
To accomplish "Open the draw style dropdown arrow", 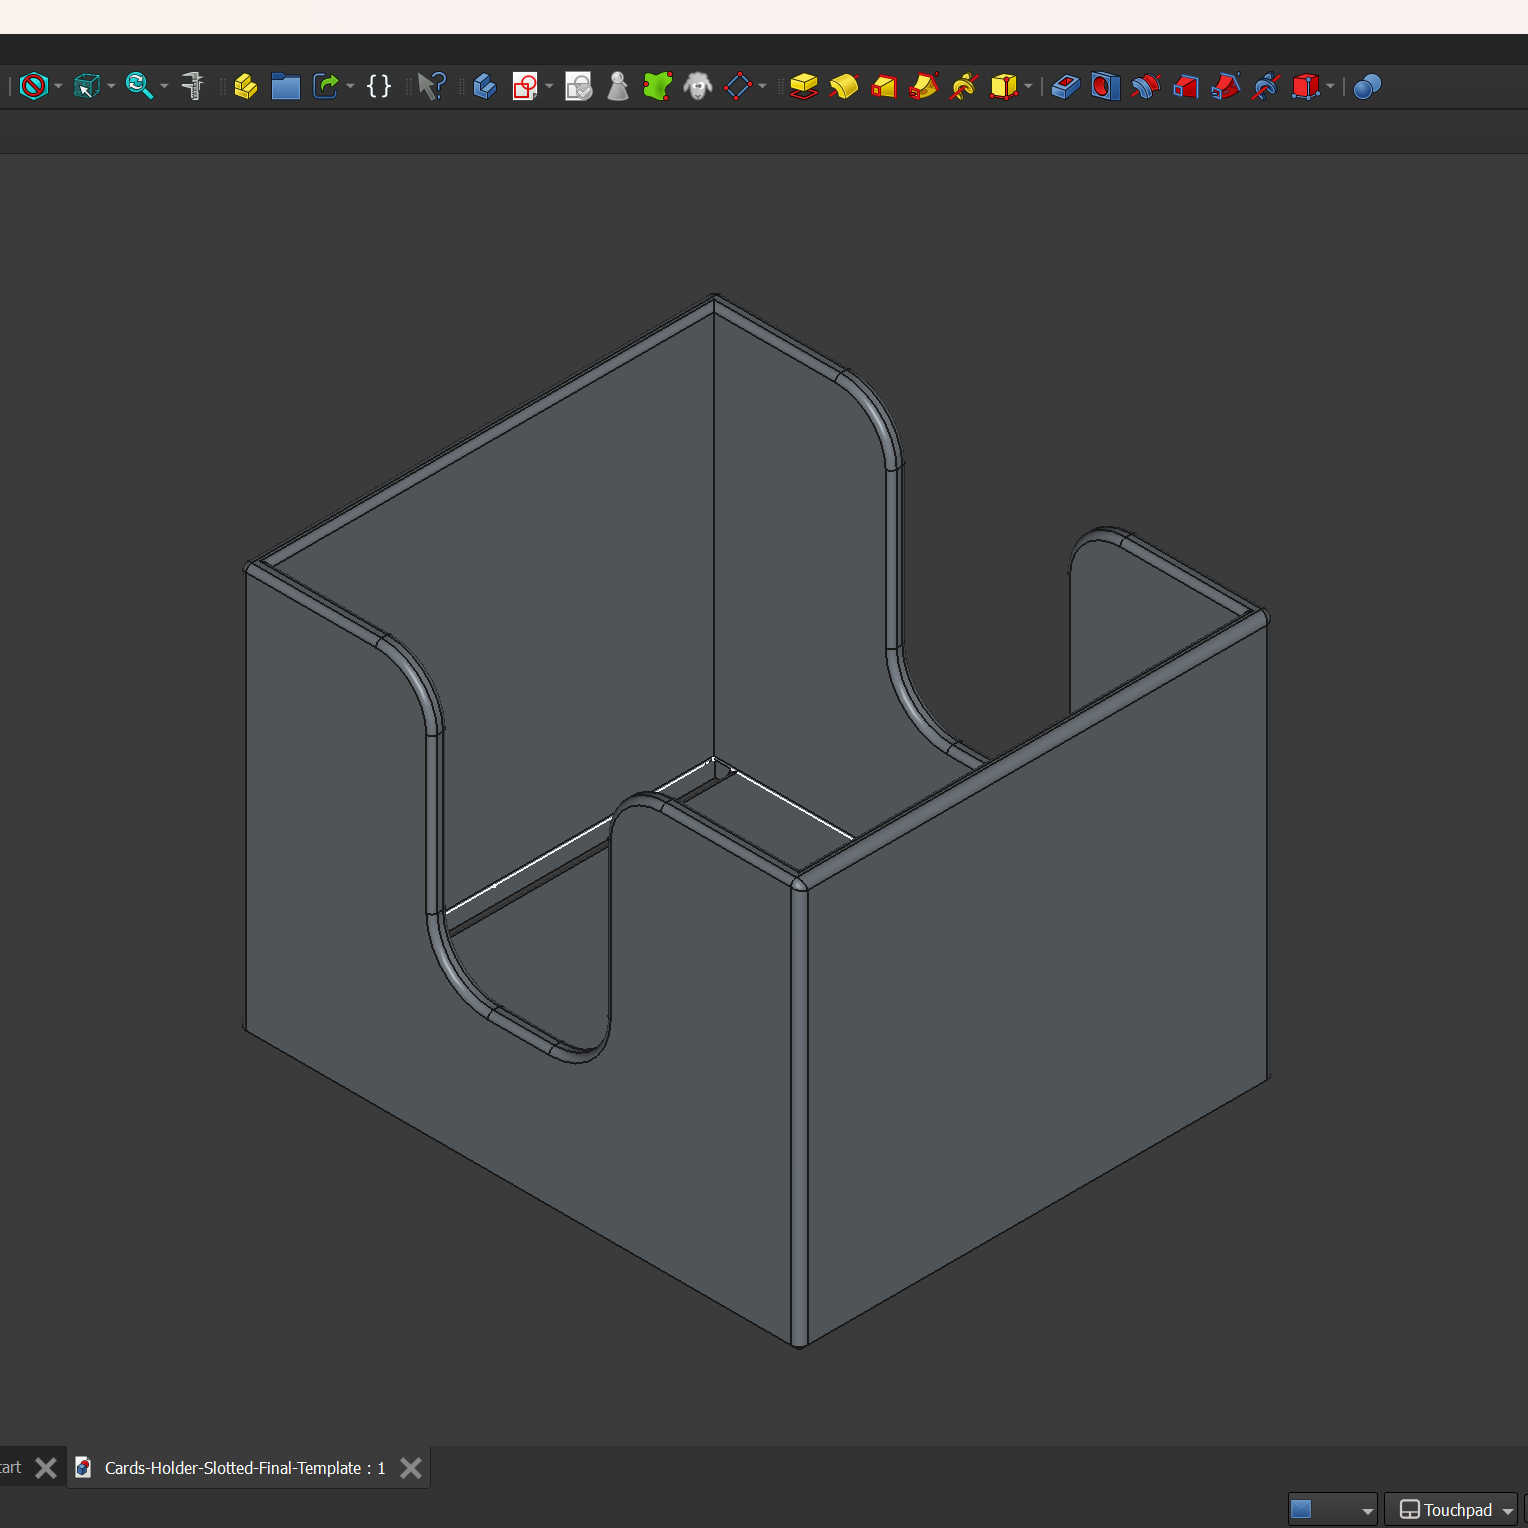I will pos(58,87).
